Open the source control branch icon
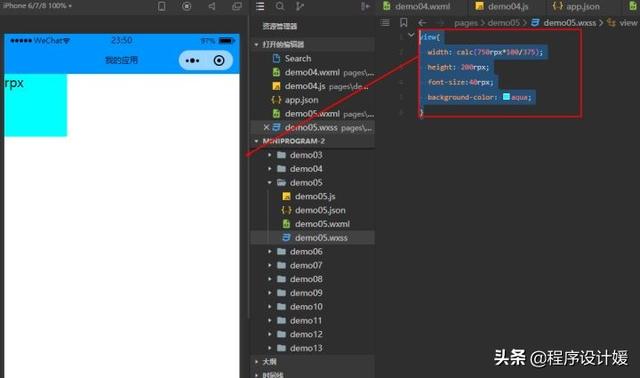This screenshot has height=378, width=640. [300, 6]
